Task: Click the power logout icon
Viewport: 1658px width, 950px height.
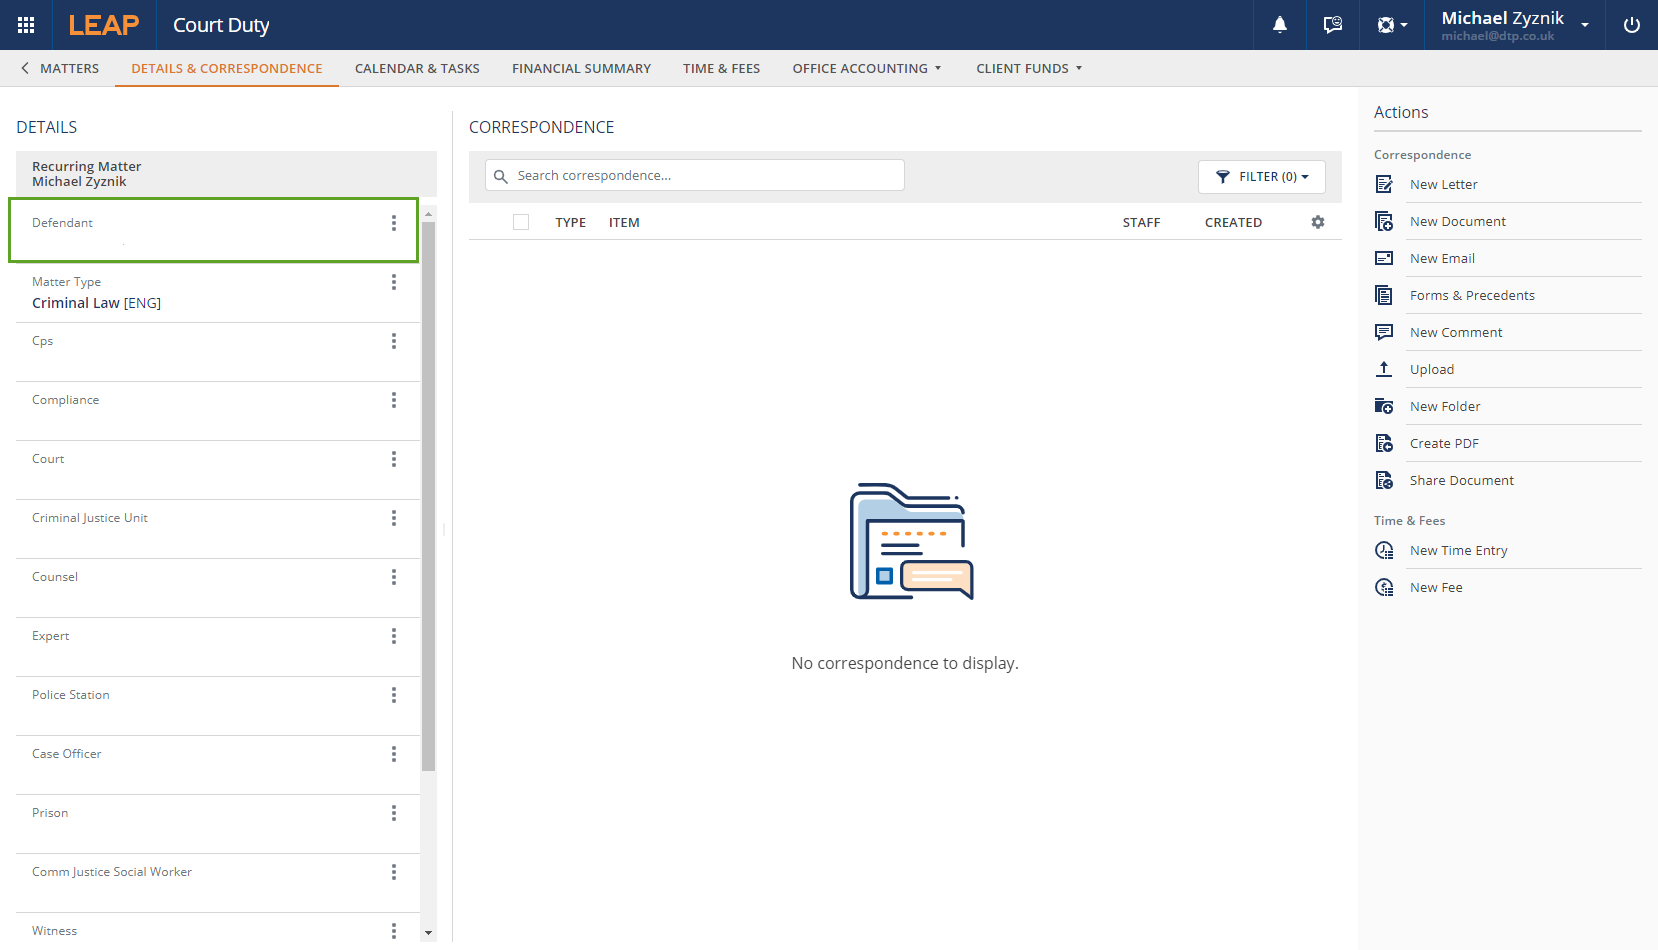Action: point(1631,25)
